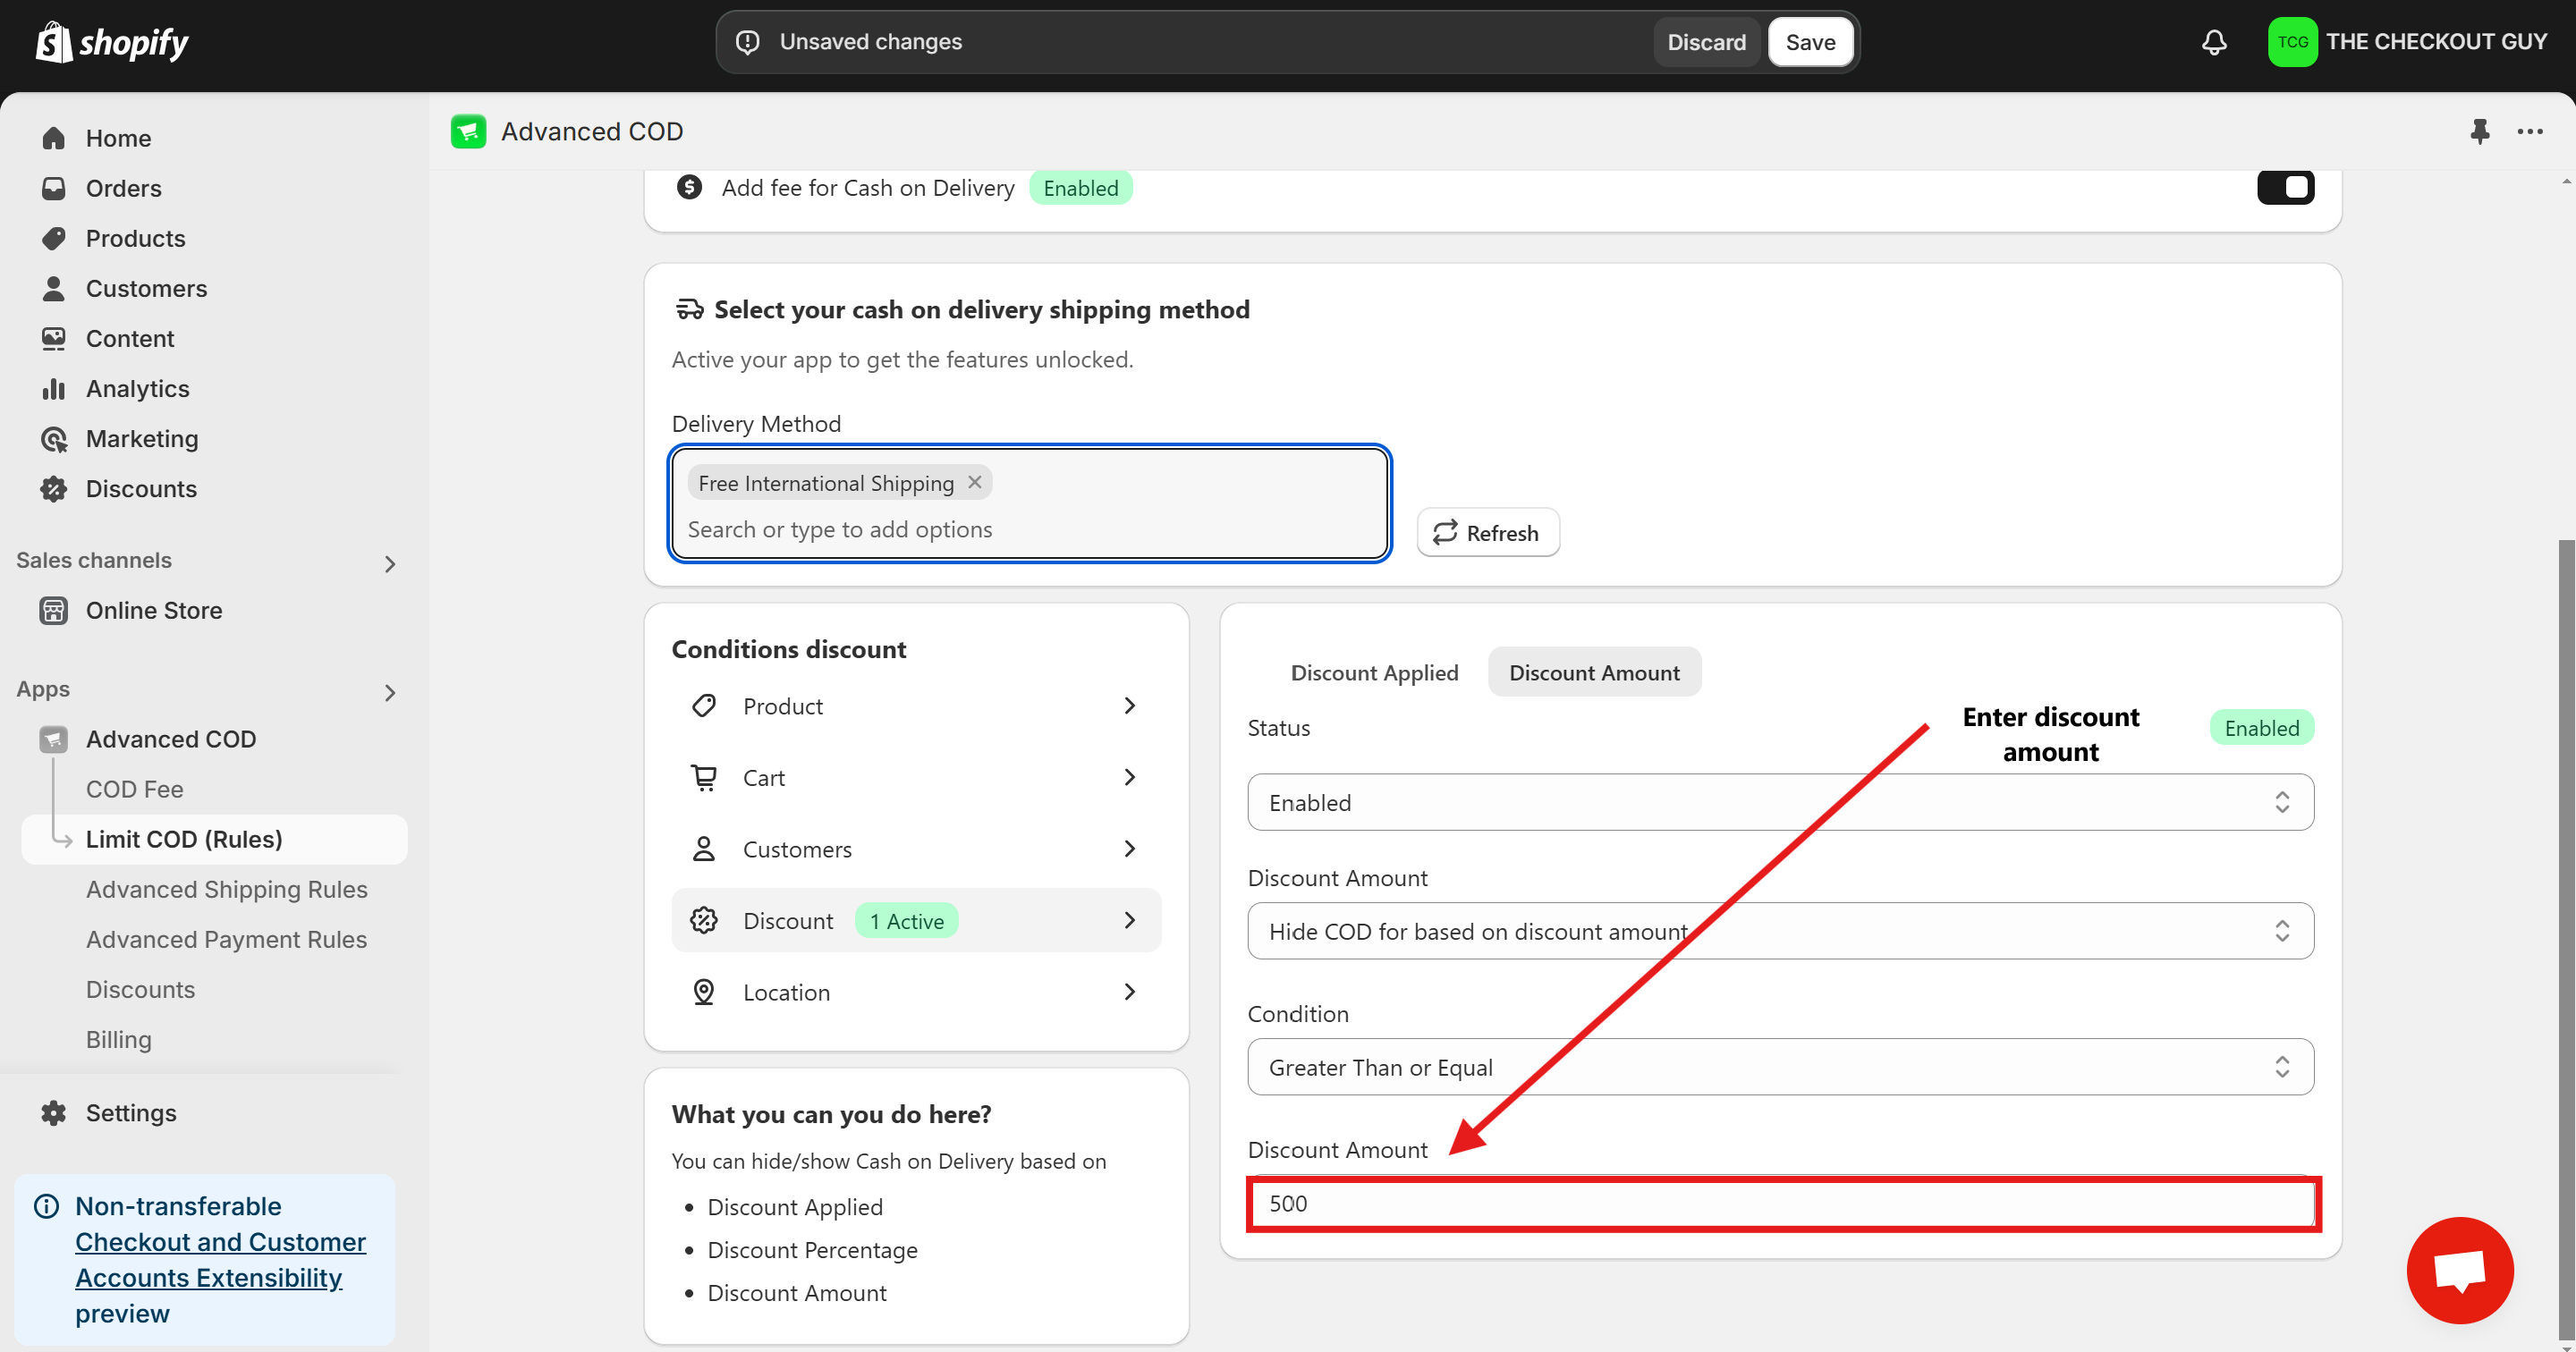This screenshot has height=1352, width=2576.
Task: Refresh the delivery methods
Action: tap(1487, 532)
